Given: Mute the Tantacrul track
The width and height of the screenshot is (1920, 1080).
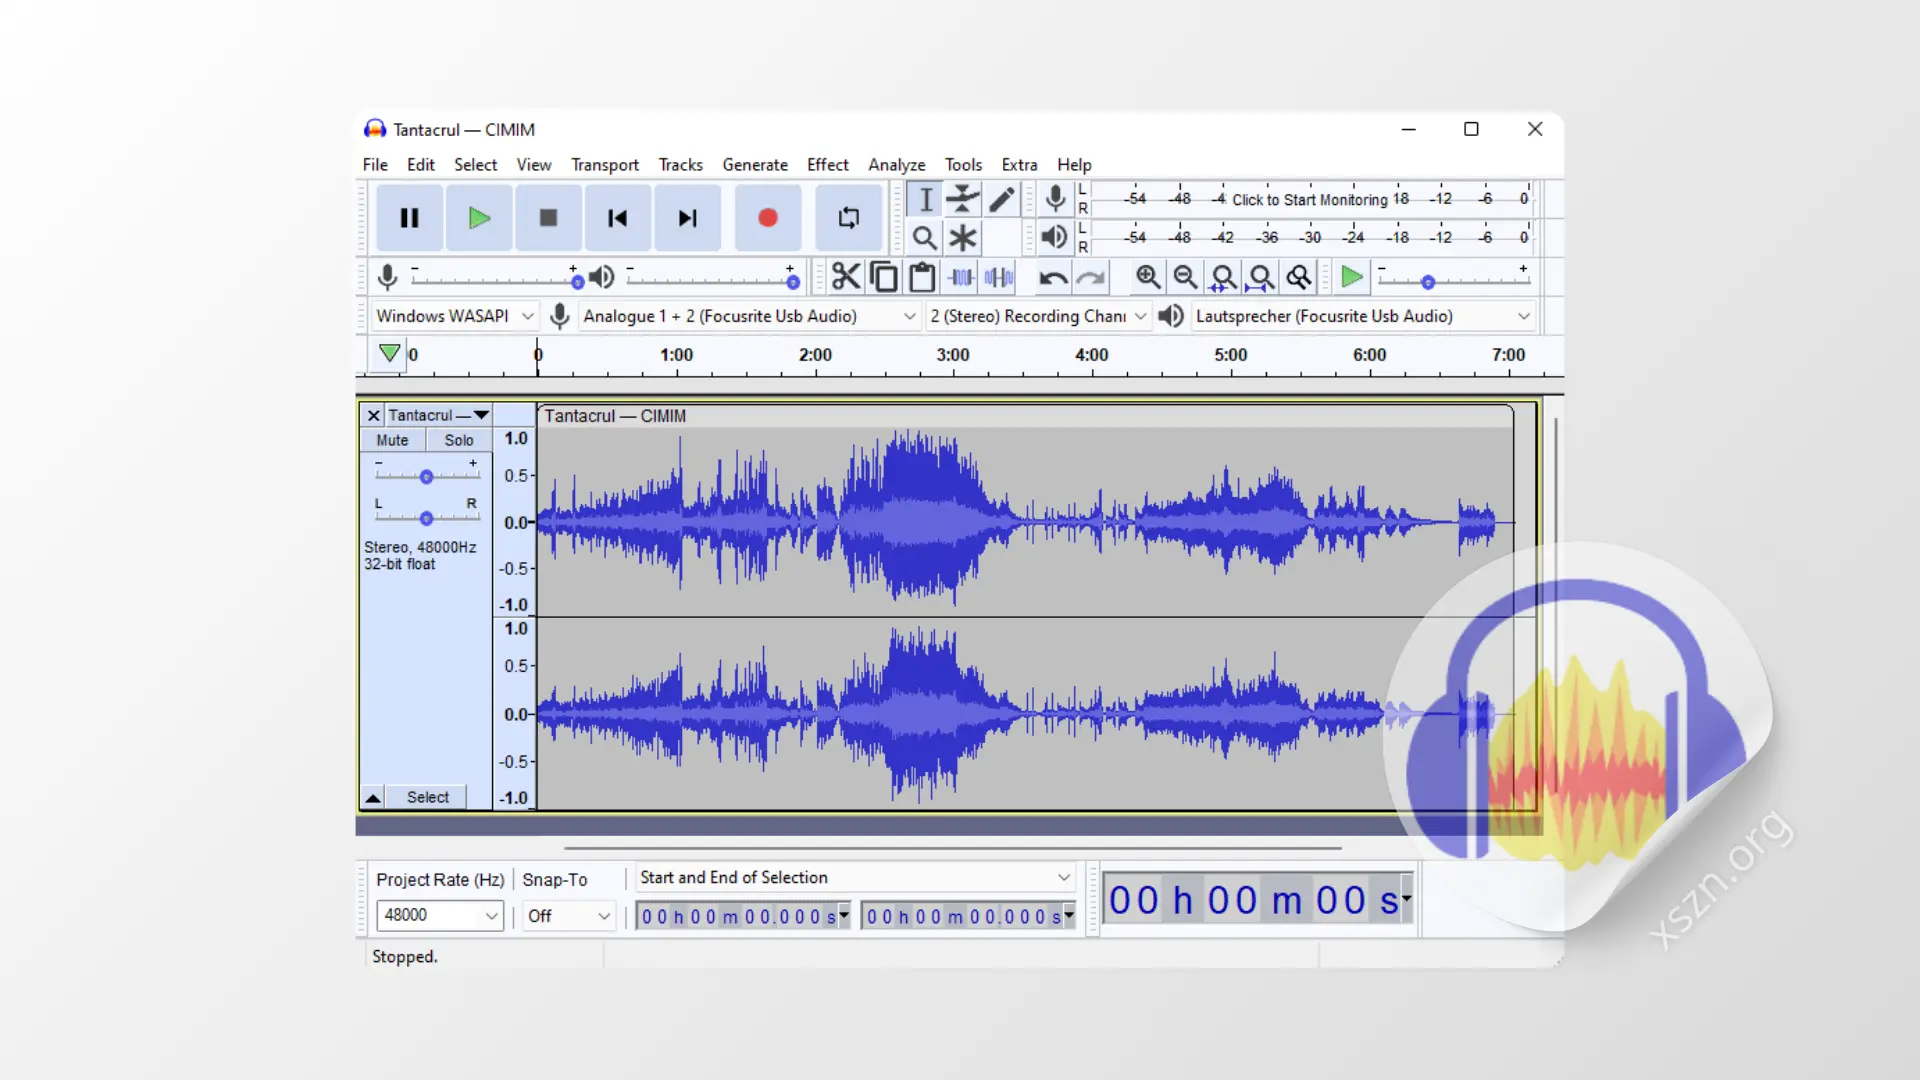Looking at the screenshot, I should pyautogui.click(x=392, y=440).
